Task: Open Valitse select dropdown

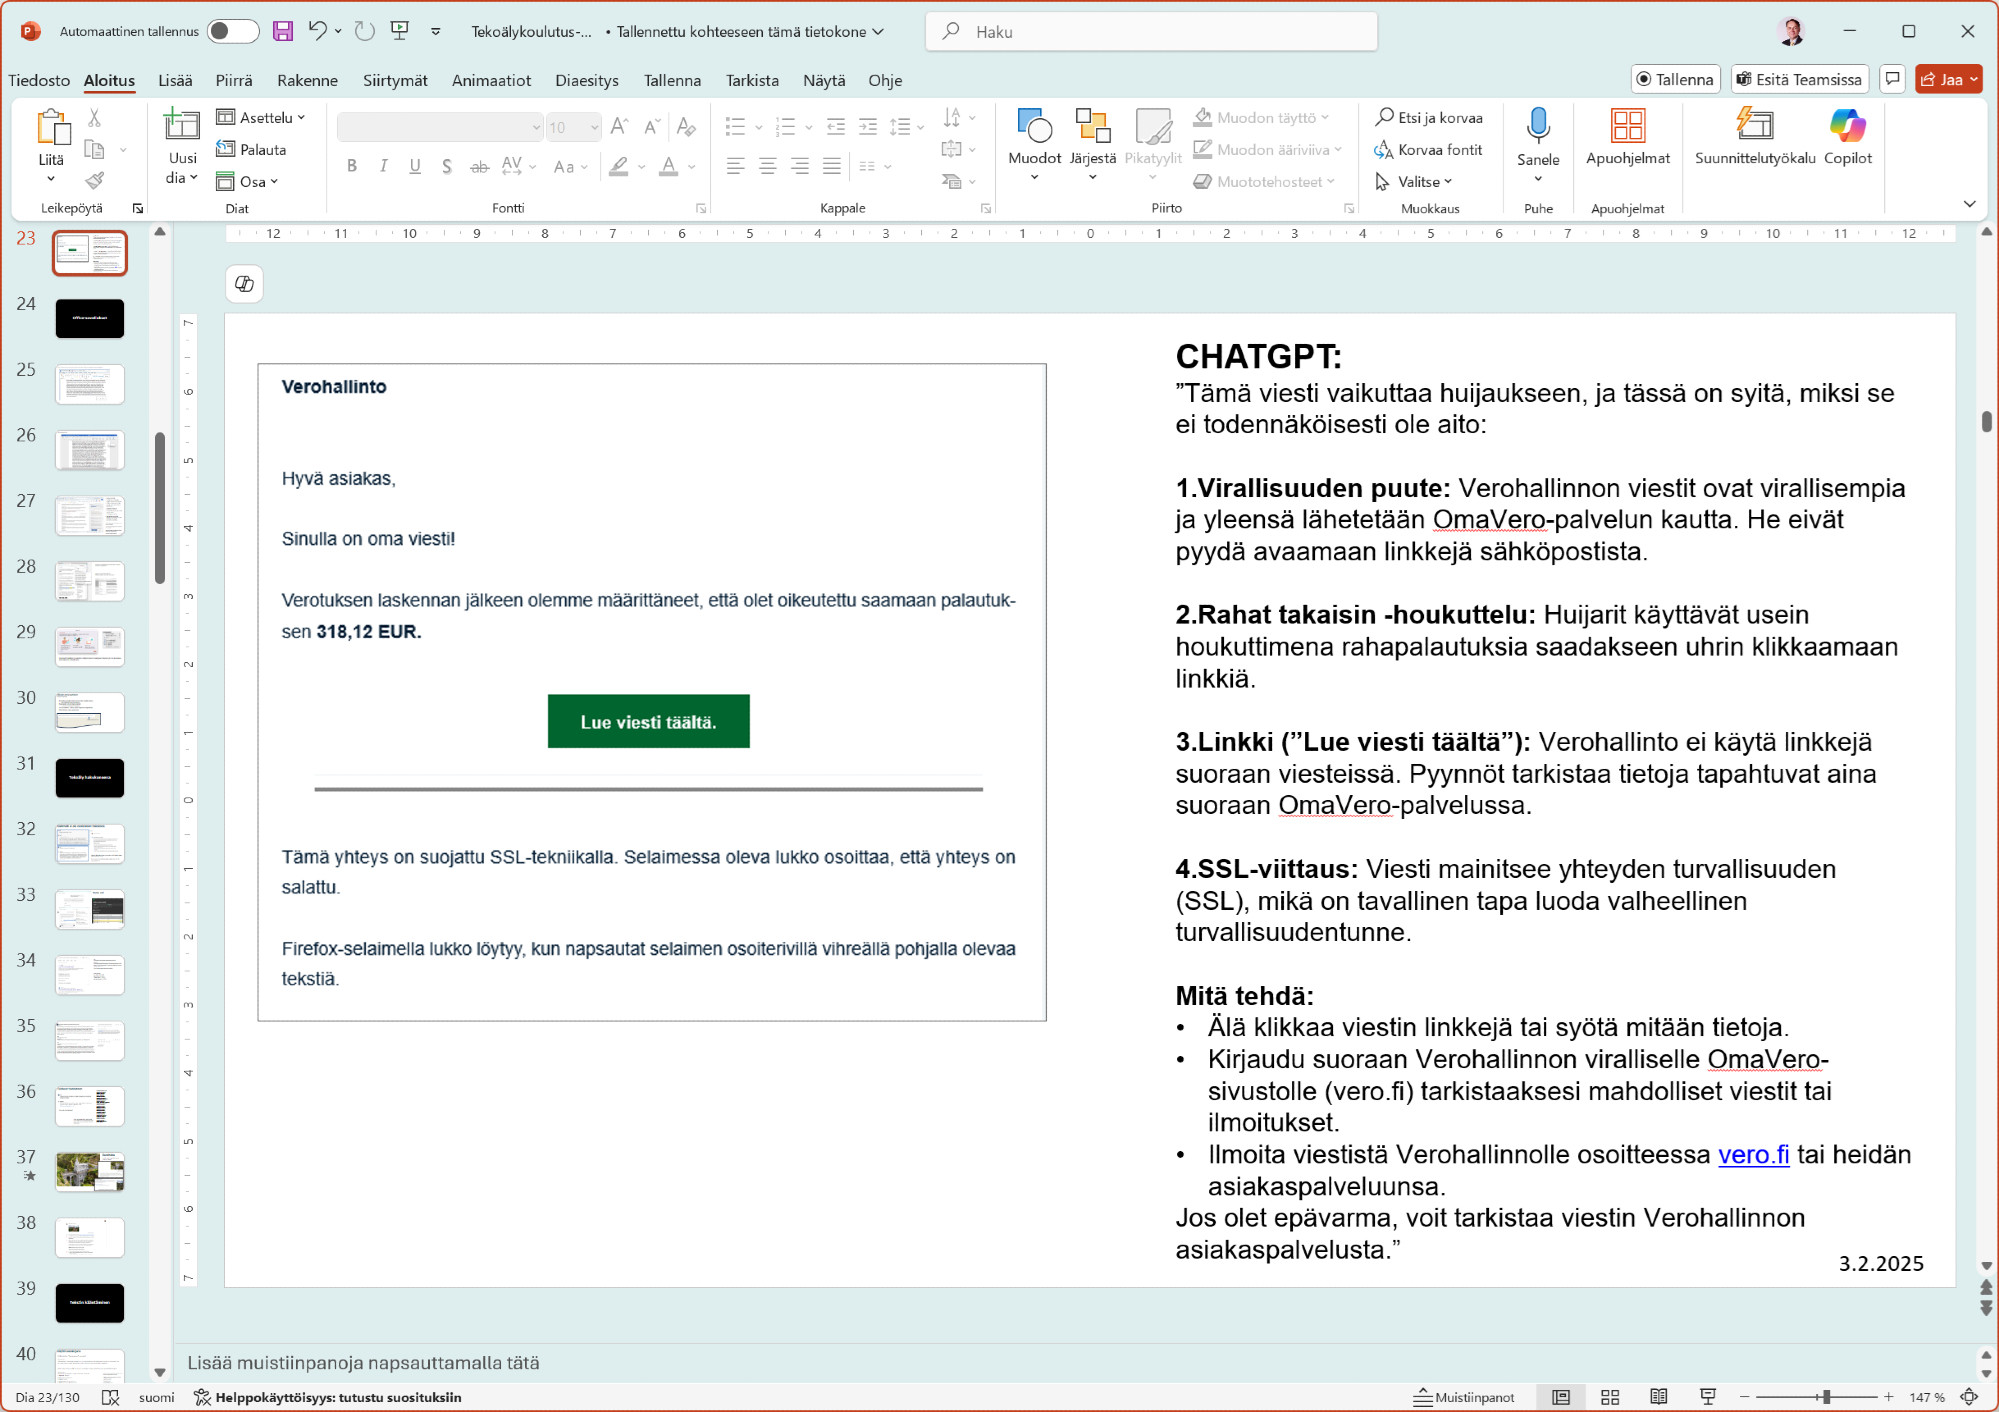Action: [x=1413, y=181]
